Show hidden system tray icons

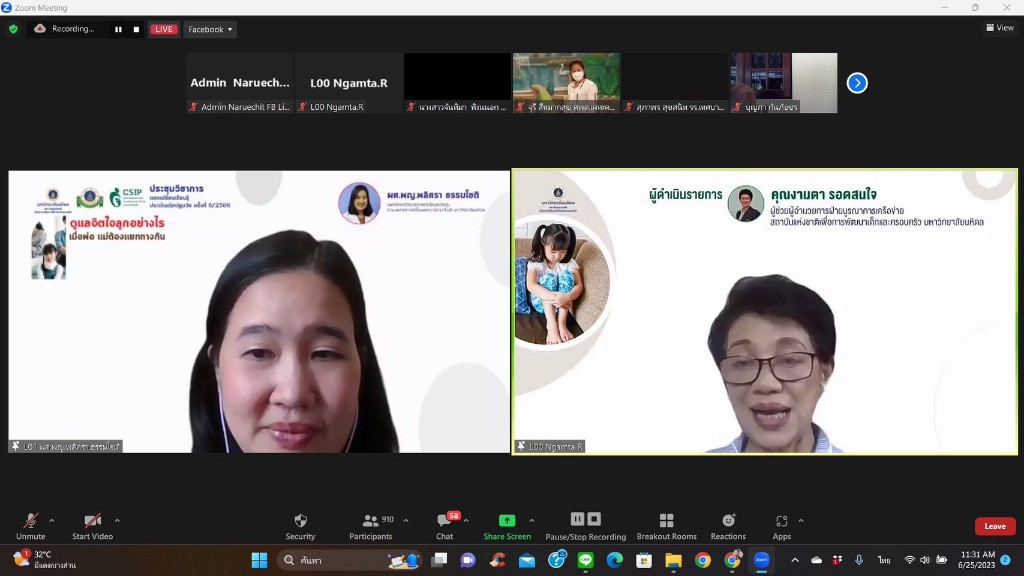(795, 560)
